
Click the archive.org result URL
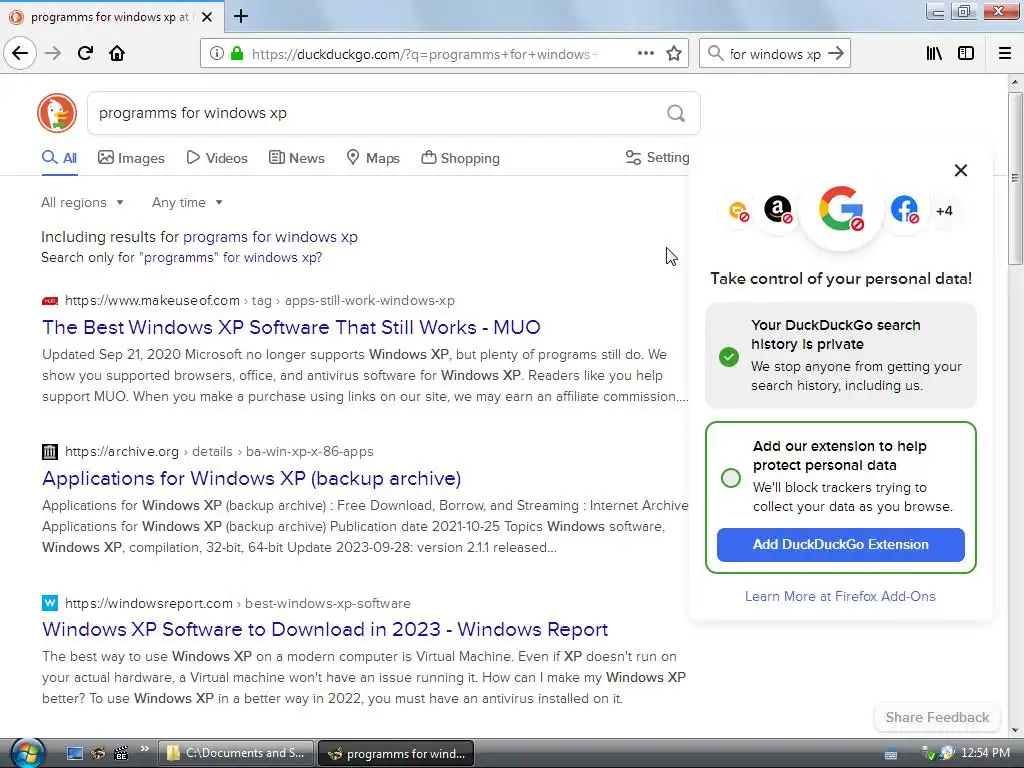coord(219,451)
